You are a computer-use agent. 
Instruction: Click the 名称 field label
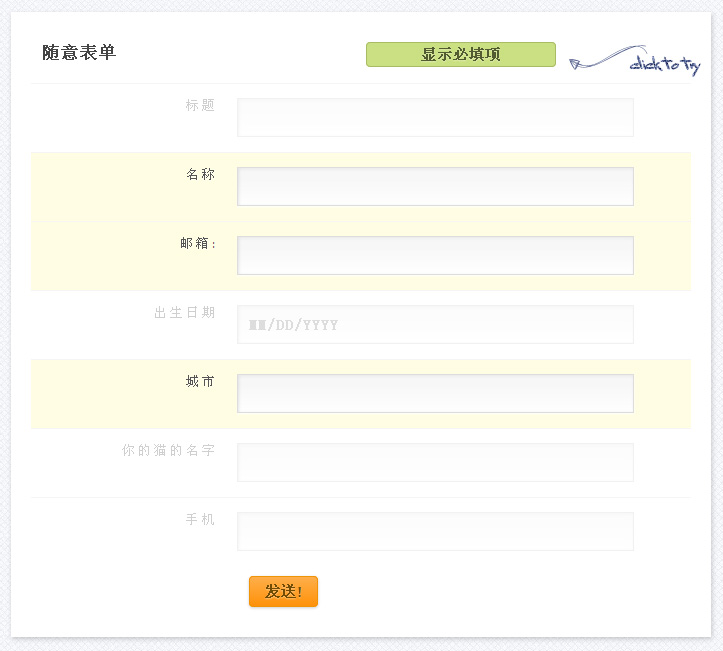coord(200,174)
